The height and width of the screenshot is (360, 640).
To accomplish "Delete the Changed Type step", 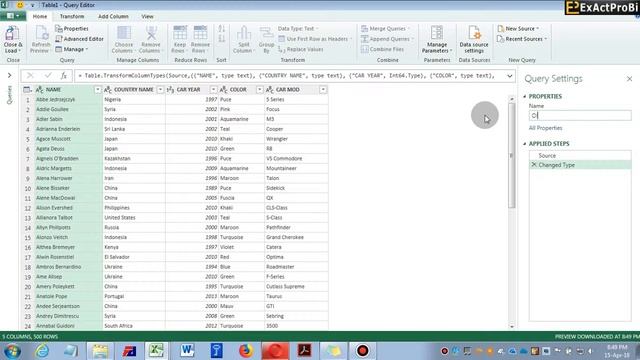I will 533,165.
